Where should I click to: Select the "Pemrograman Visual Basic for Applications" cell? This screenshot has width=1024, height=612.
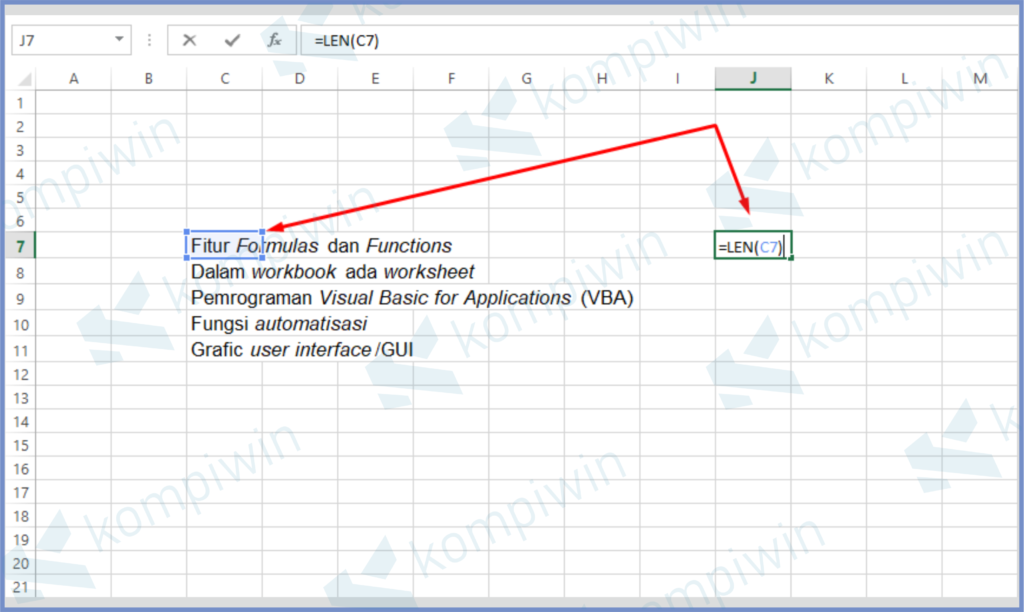[x=224, y=298]
